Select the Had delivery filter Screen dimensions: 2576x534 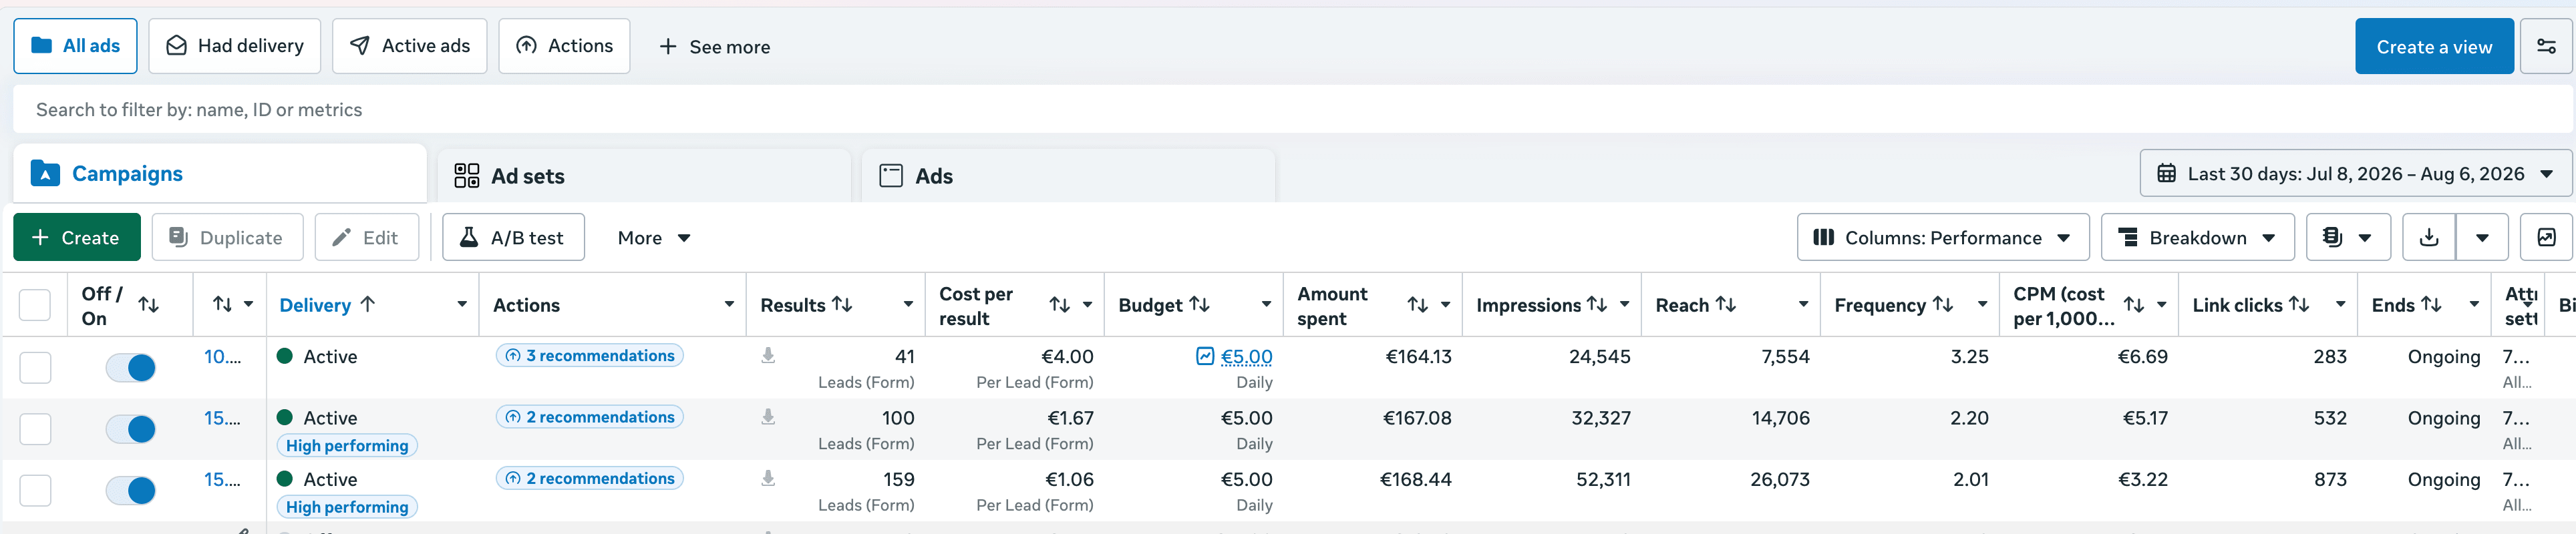(235, 46)
